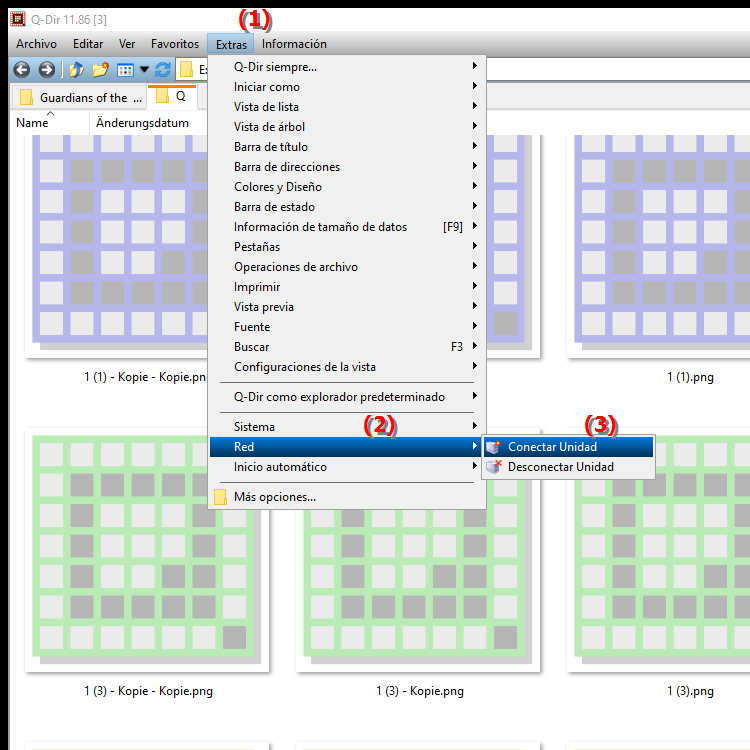Image resolution: width=750 pixels, height=750 pixels.
Task: Select the Q folder tab
Action: (173, 96)
